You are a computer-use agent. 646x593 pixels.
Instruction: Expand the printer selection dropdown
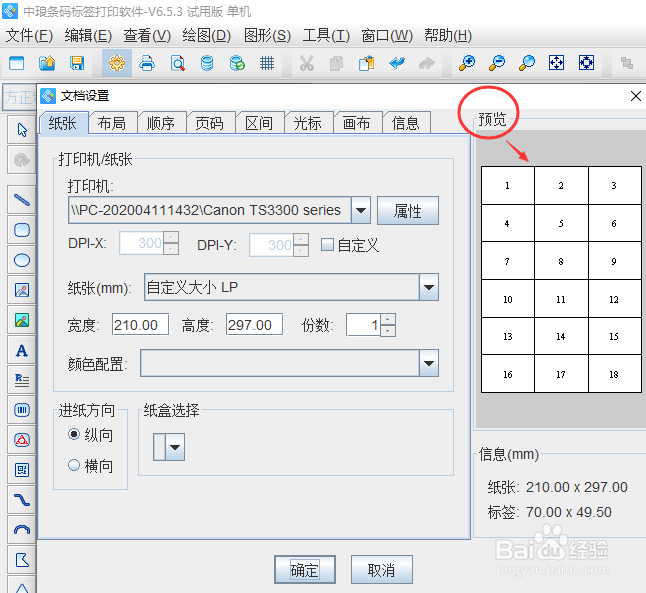(361, 210)
